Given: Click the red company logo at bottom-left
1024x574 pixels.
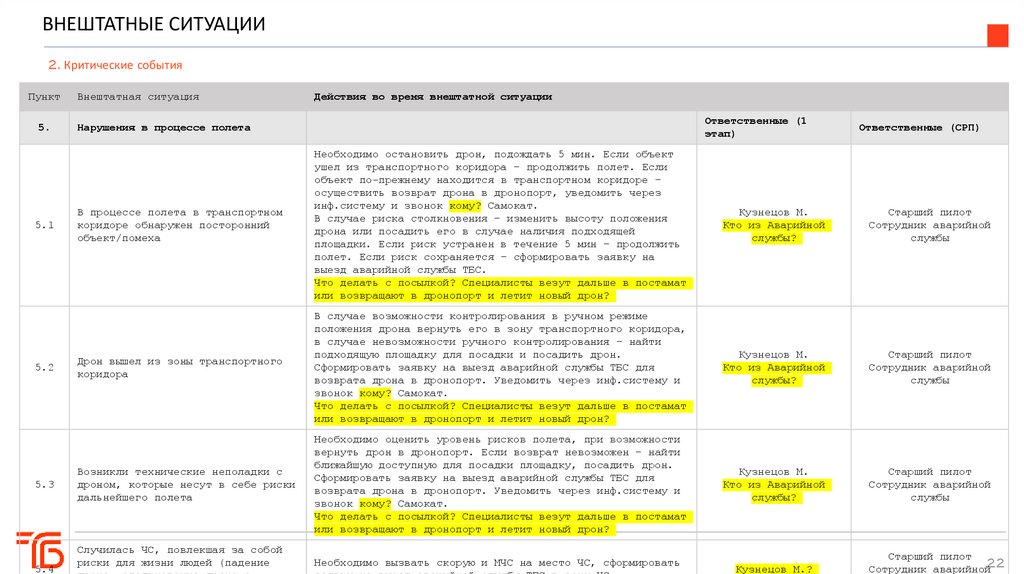Looking at the screenshot, I should [40, 550].
